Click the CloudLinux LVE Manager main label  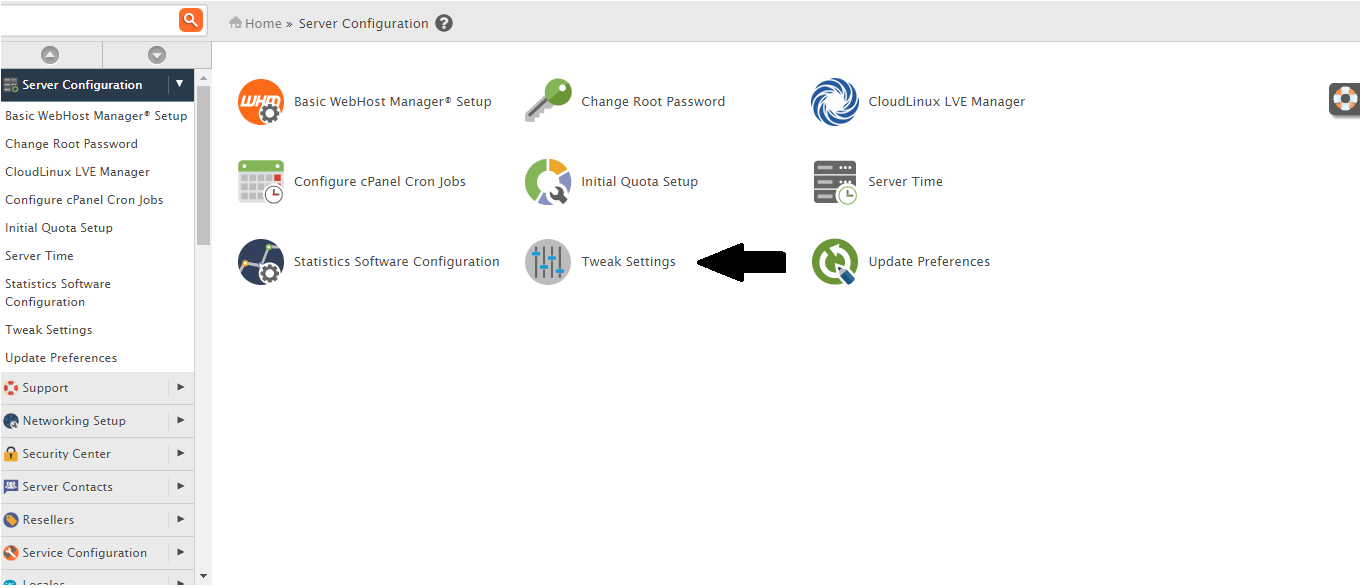pyautogui.click(x=946, y=102)
